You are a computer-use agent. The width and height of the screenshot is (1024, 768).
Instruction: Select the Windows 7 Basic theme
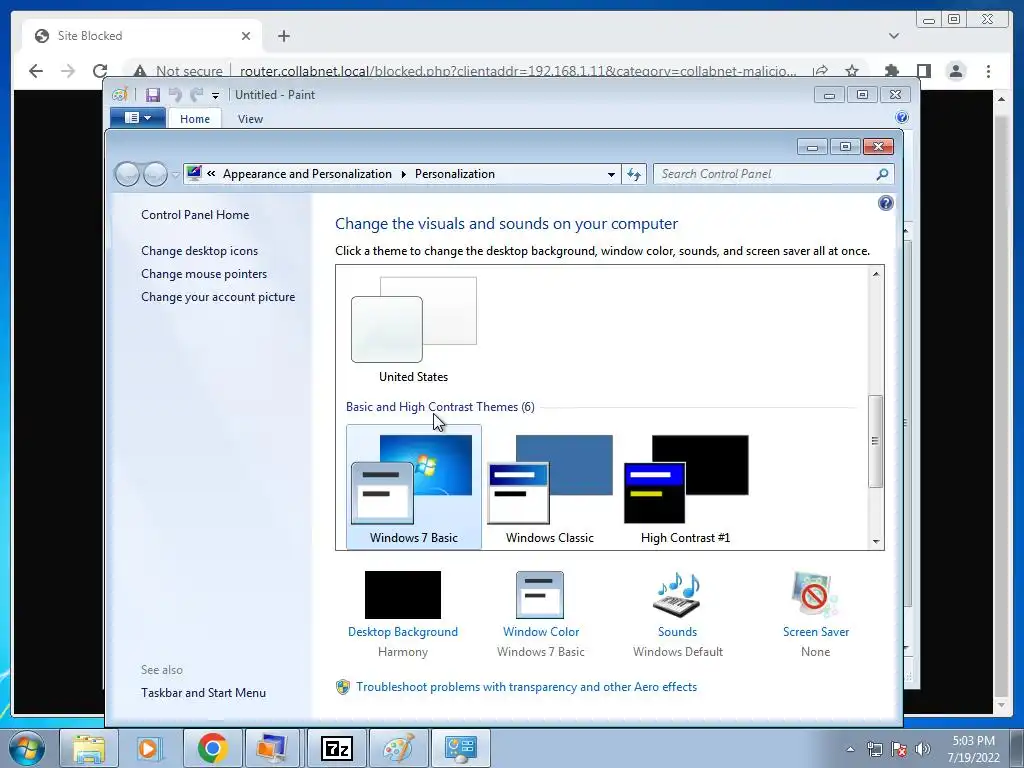click(x=413, y=487)
